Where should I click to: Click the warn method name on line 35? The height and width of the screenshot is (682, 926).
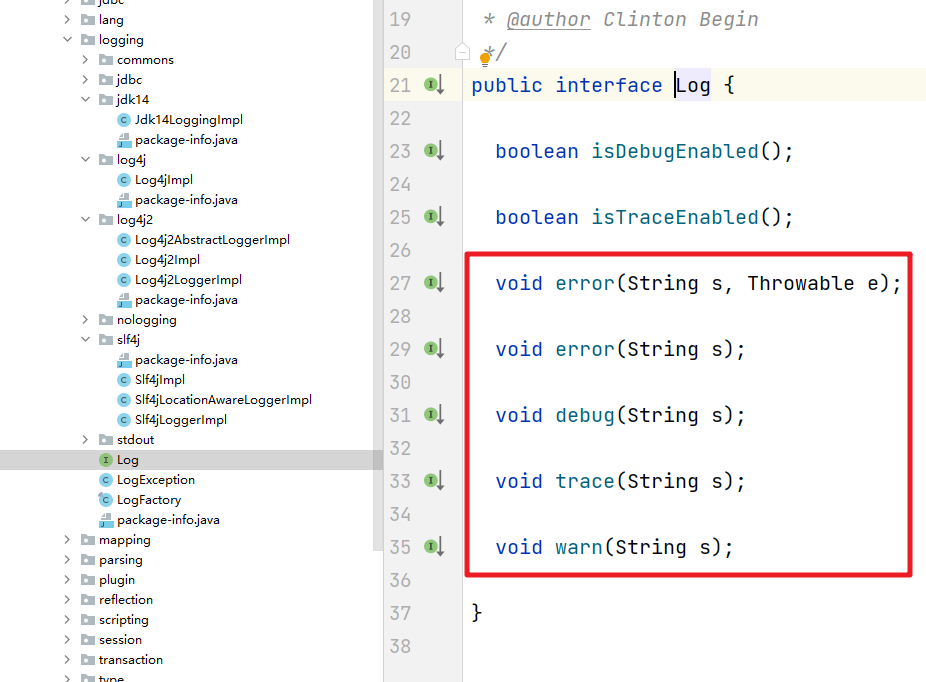tap(579, 547)
